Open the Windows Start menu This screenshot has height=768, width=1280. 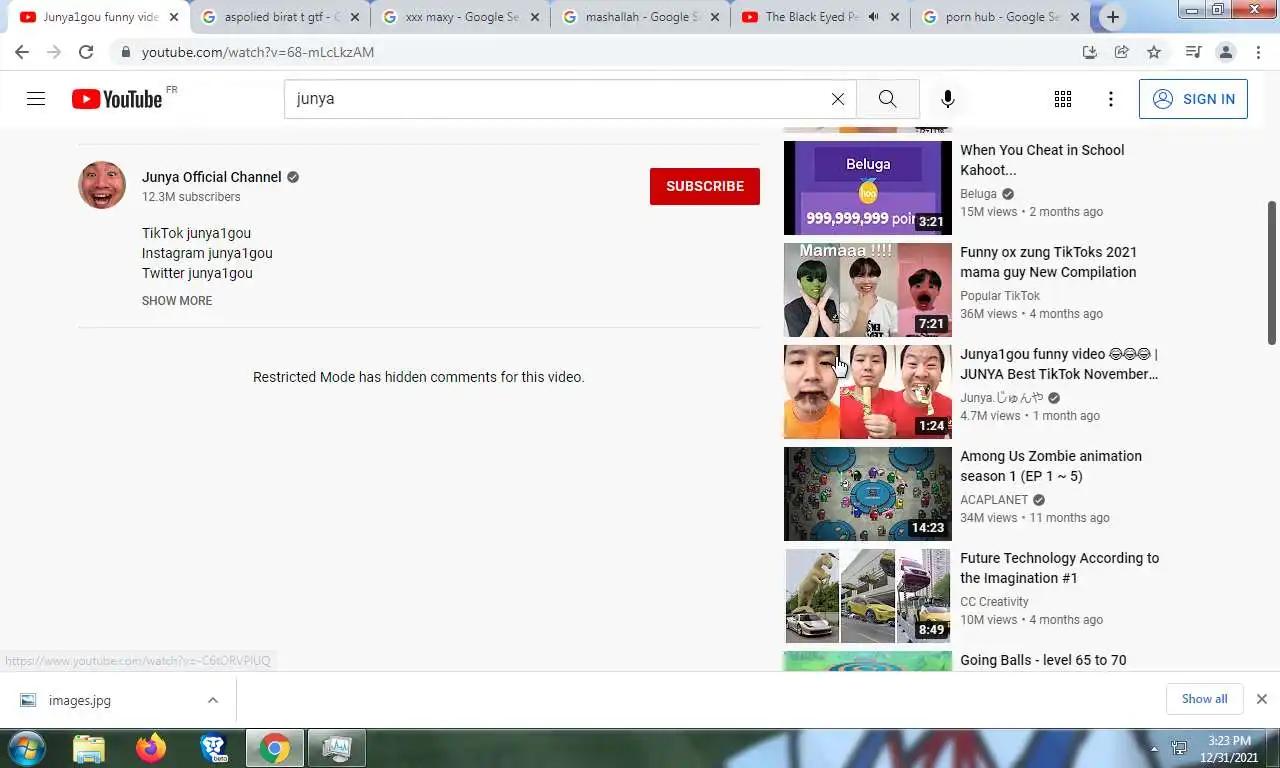(x=26, y=748)
